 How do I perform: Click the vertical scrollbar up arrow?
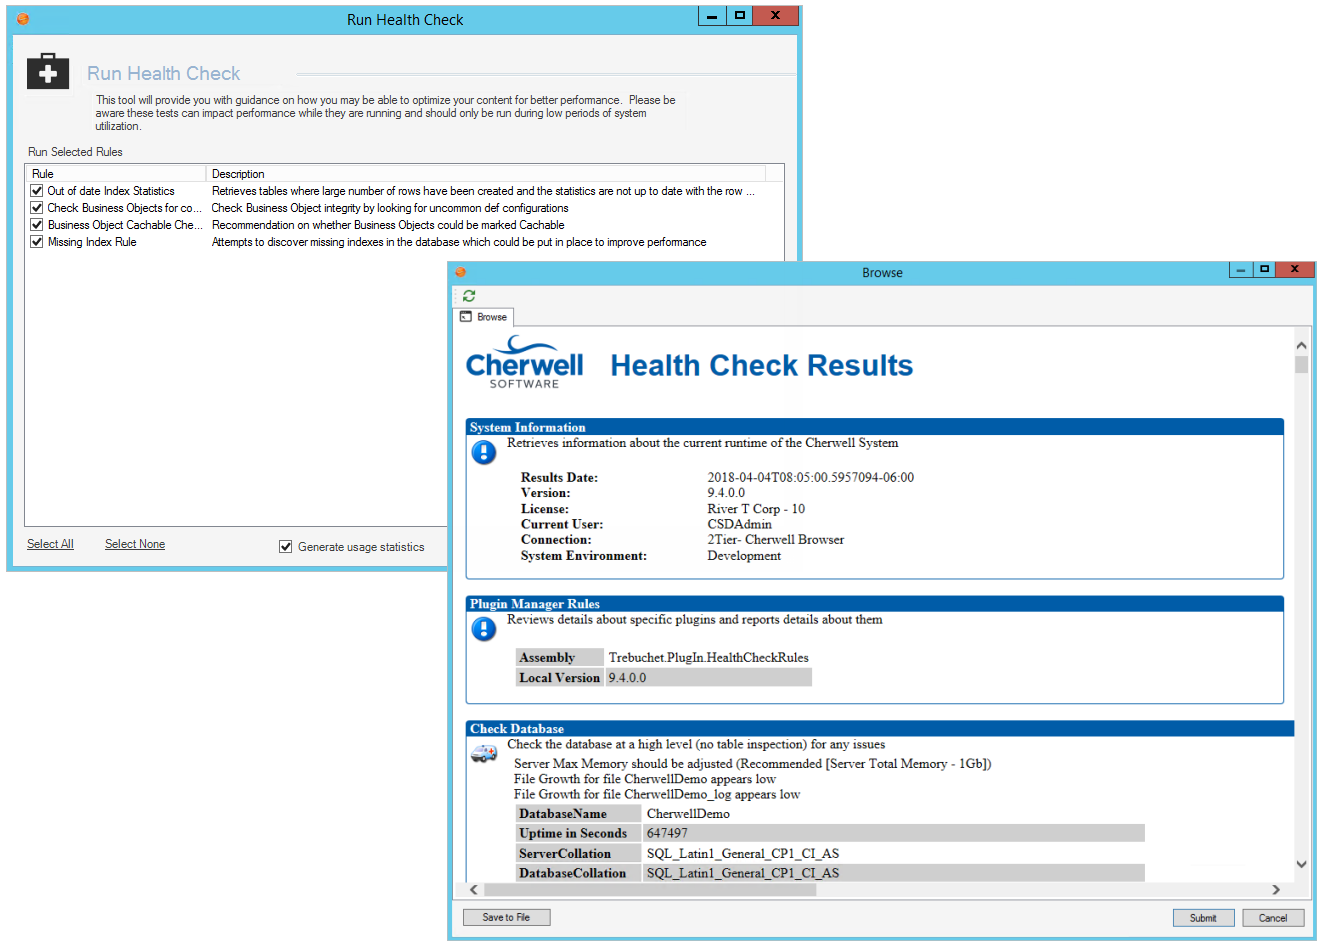1301,345
